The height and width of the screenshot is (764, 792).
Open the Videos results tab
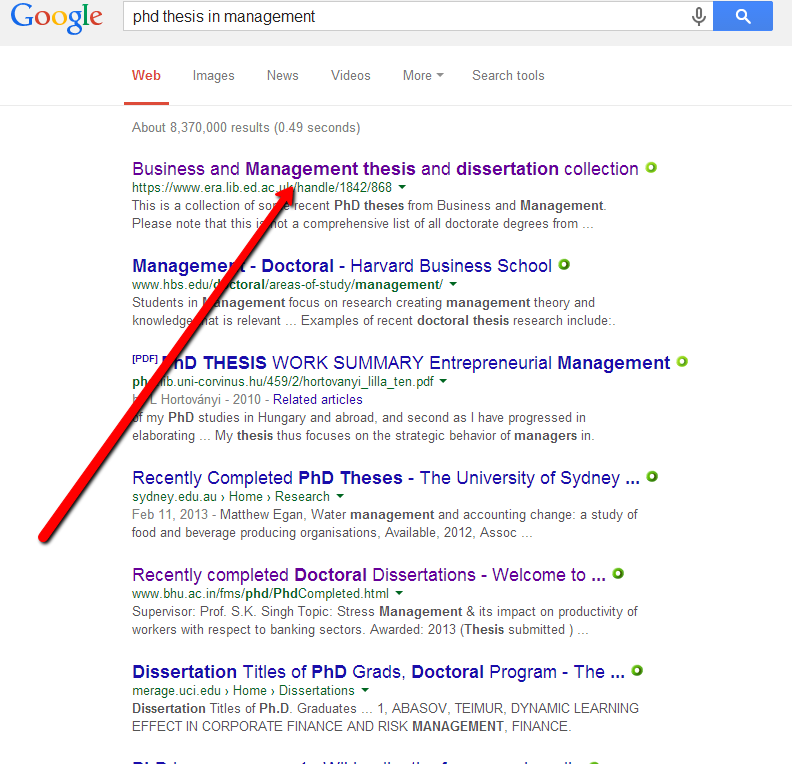(x=350, y=76)
